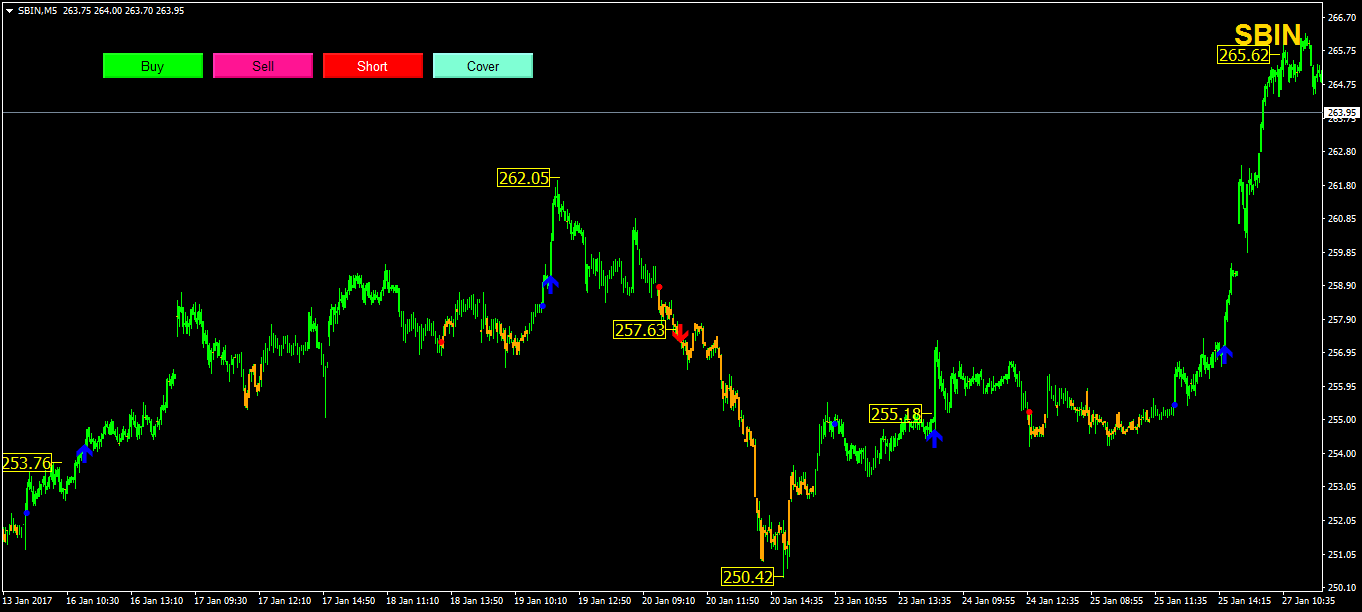
Task: Select the 265.62 high price label
Action: (1244, 55)
